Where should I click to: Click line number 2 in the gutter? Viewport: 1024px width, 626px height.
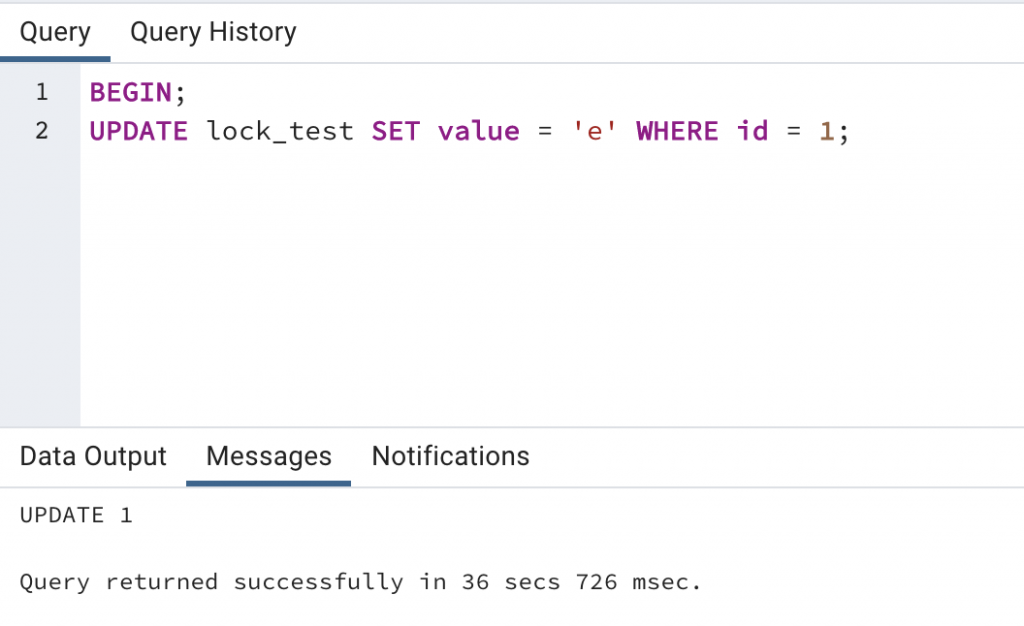coord(41,131)
